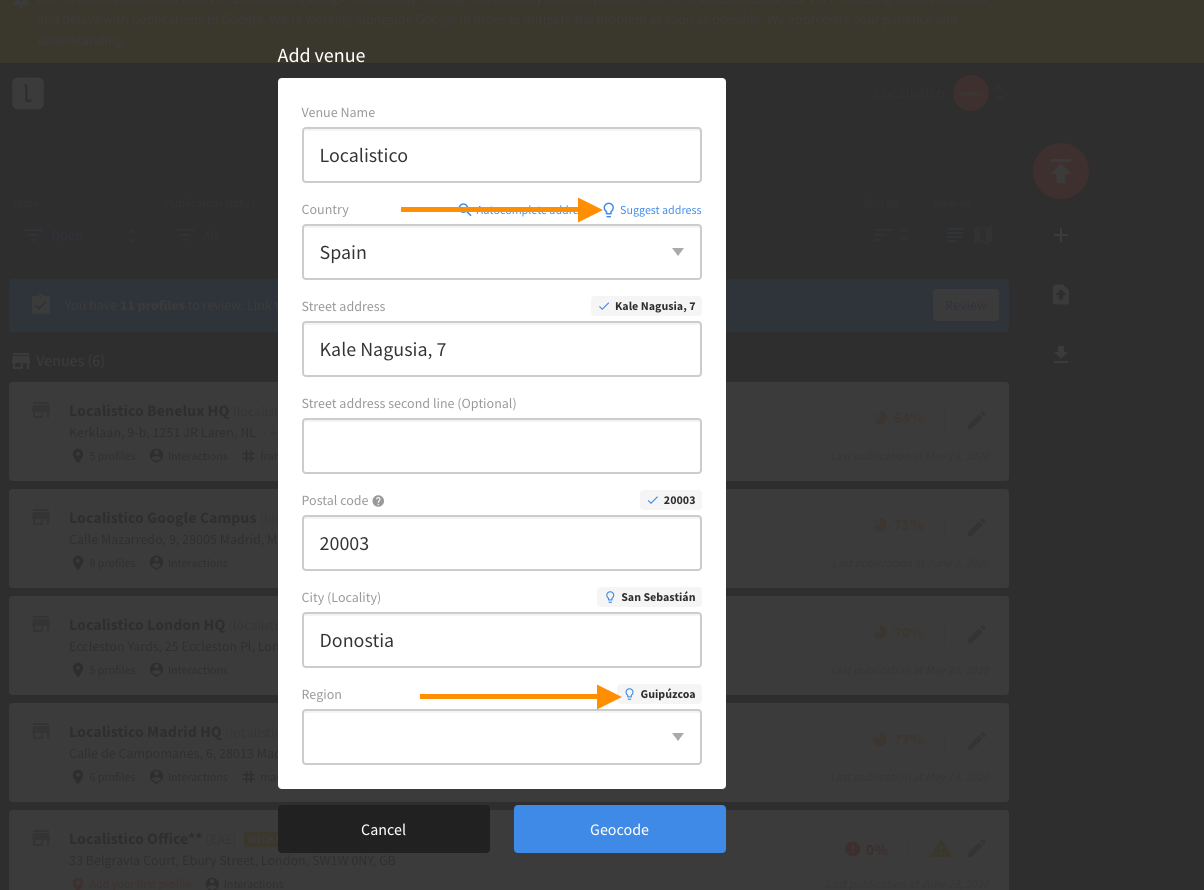Click Interactions under Localistico Google Campus
1204x890 pixels.
189,563
